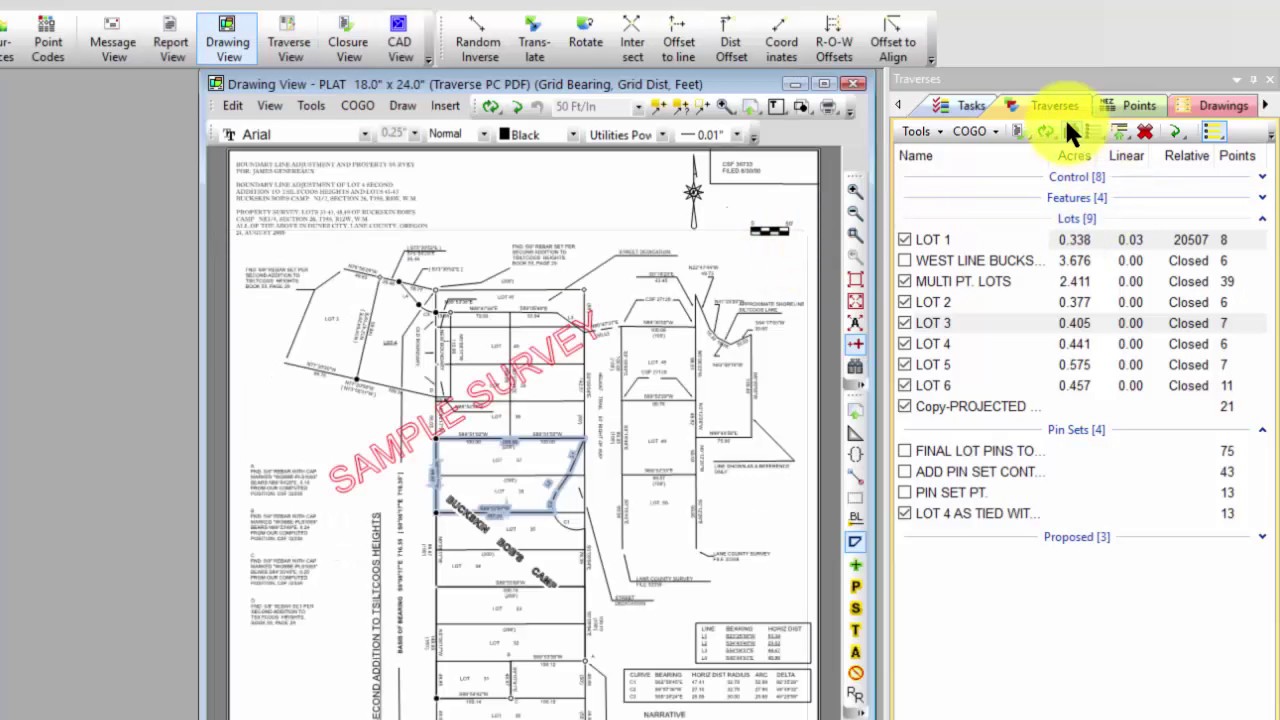Open the Message View
Screen dimensions: 1280x720
coord(113,39)
